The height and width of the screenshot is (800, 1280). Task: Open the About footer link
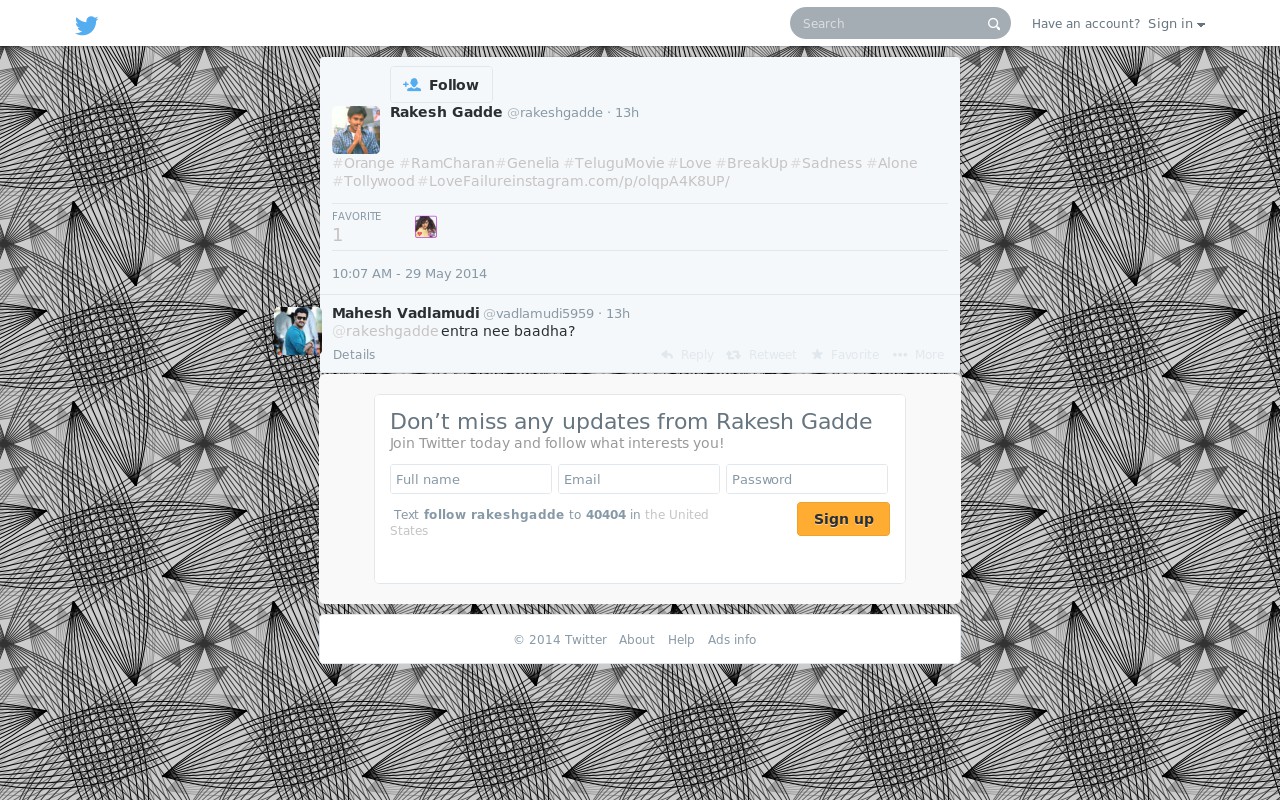tap(637, 640)
